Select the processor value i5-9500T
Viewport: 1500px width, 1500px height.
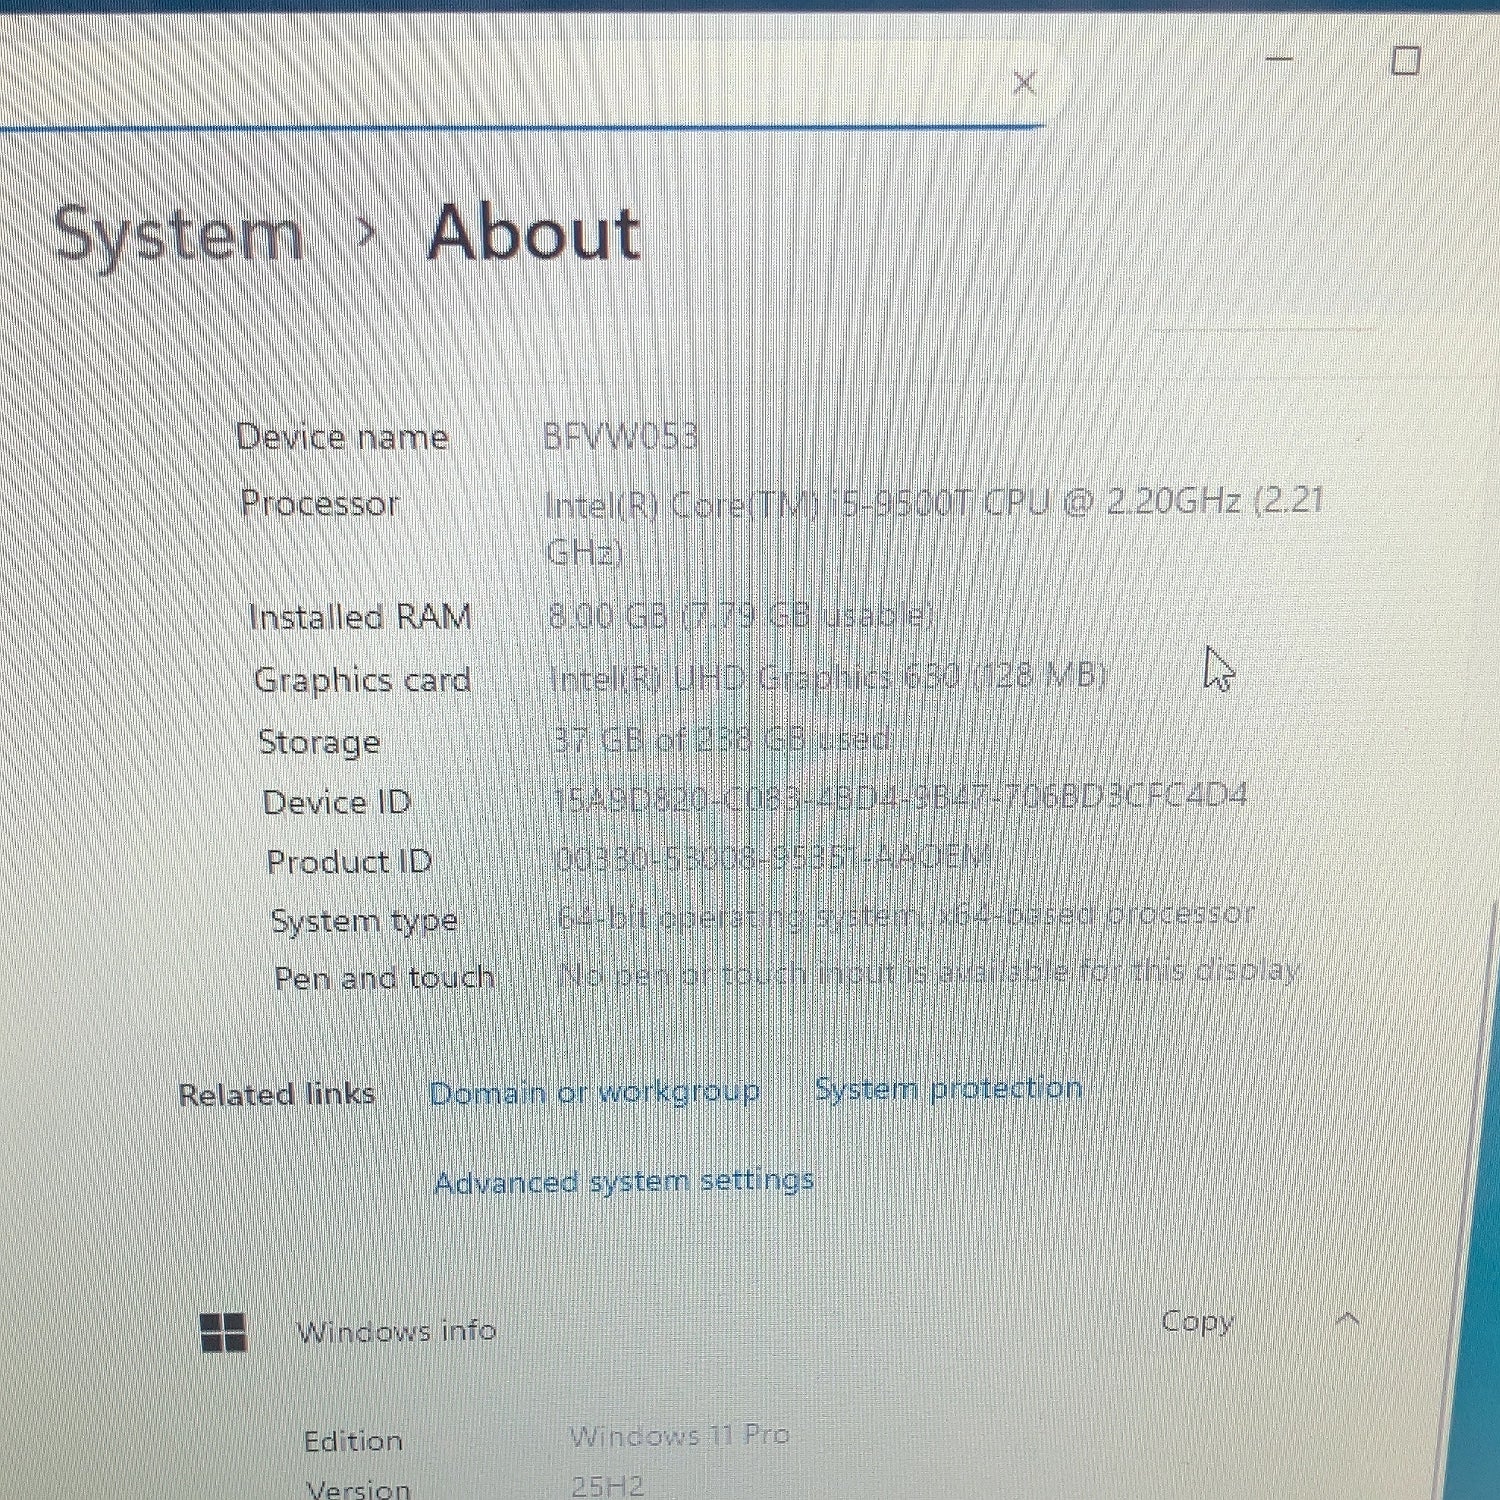point(934,525)
